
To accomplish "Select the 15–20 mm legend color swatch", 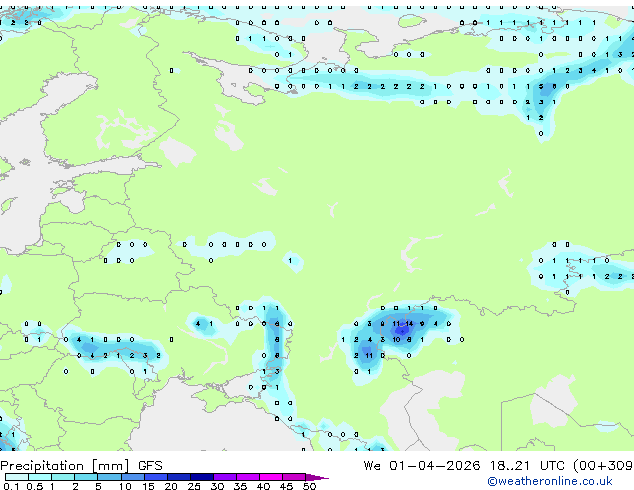I will click(156, 477).
